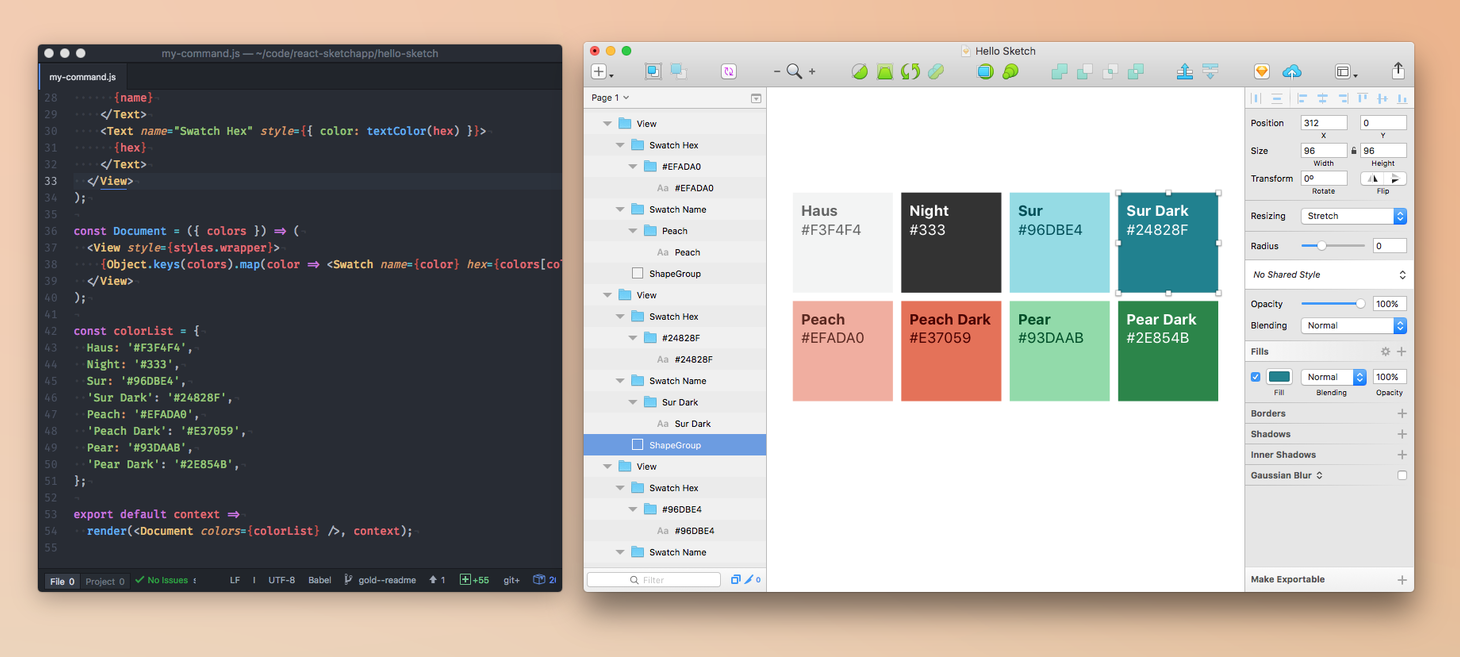Select the Rotate tool with circular arrows
The image size is (1460, 657).
910,72
